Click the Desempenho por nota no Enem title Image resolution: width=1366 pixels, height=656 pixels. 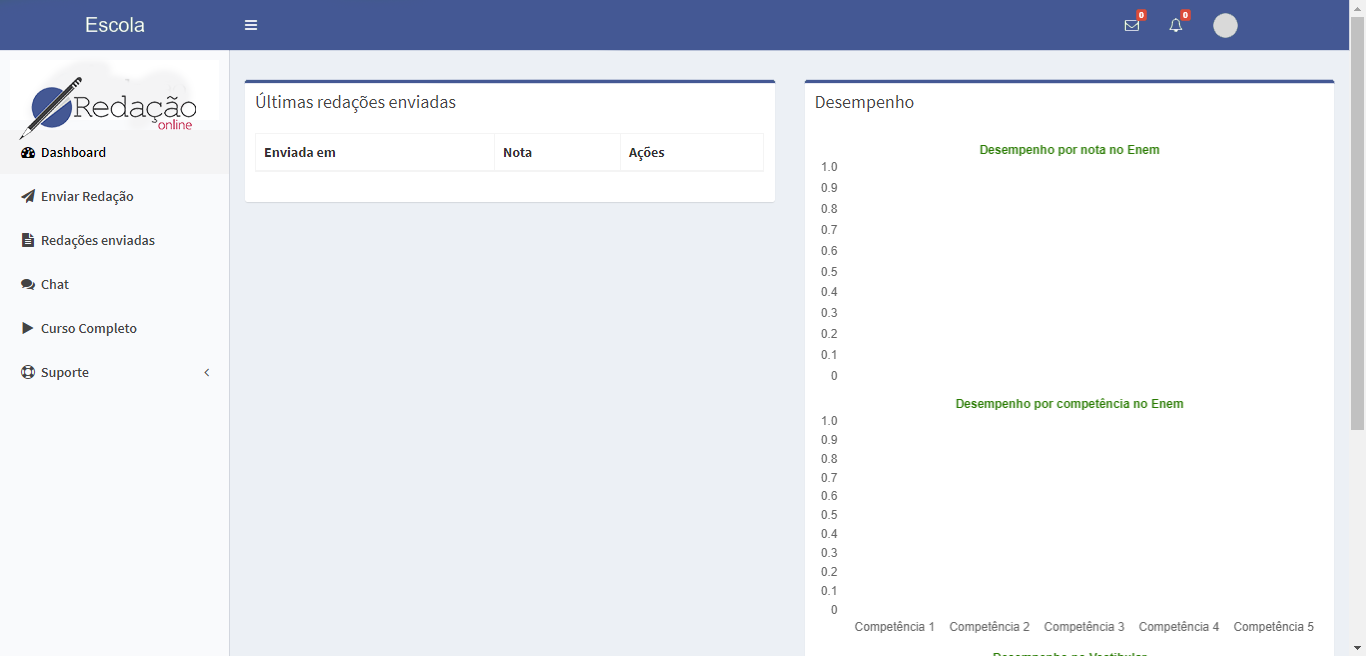[1069, 150]
